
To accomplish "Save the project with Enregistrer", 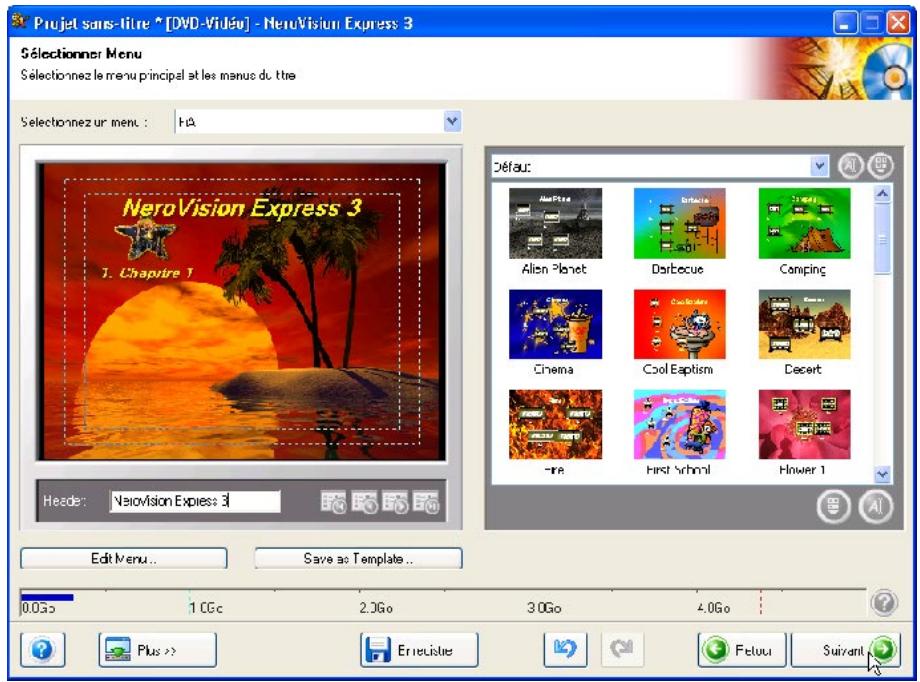I will tap(419, 650).
